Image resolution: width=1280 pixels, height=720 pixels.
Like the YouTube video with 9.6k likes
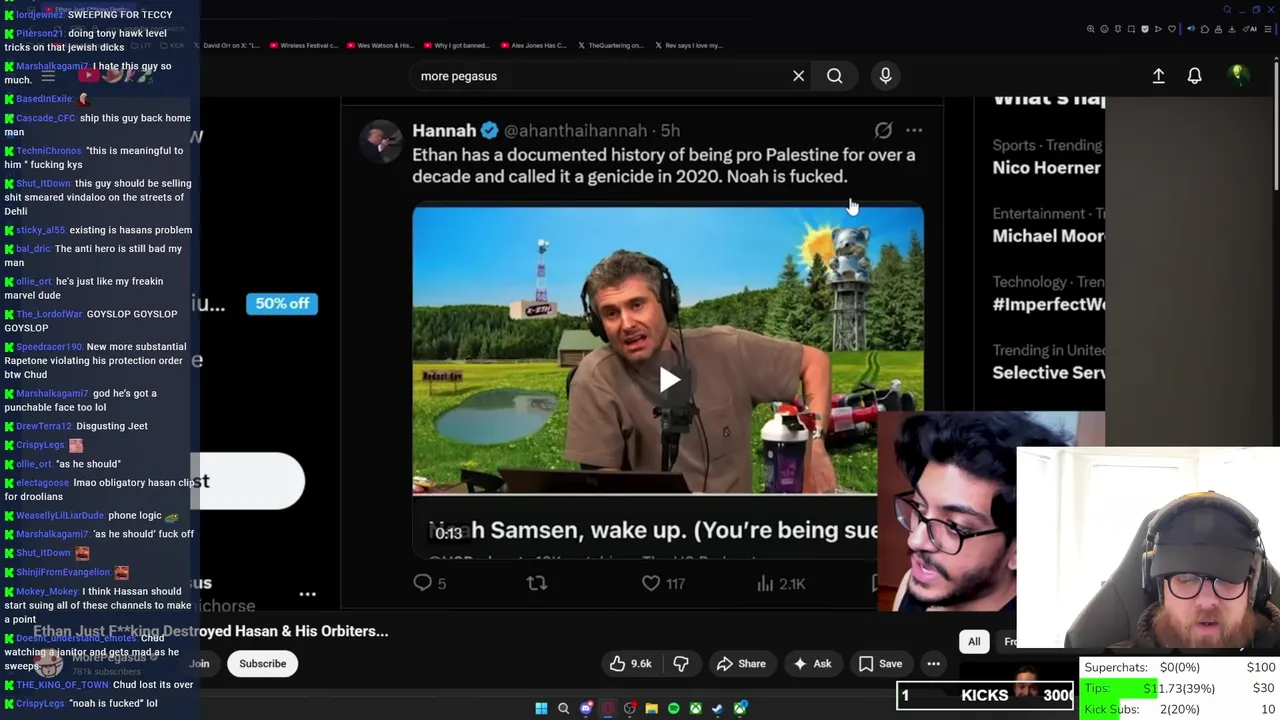coord(630,663)
